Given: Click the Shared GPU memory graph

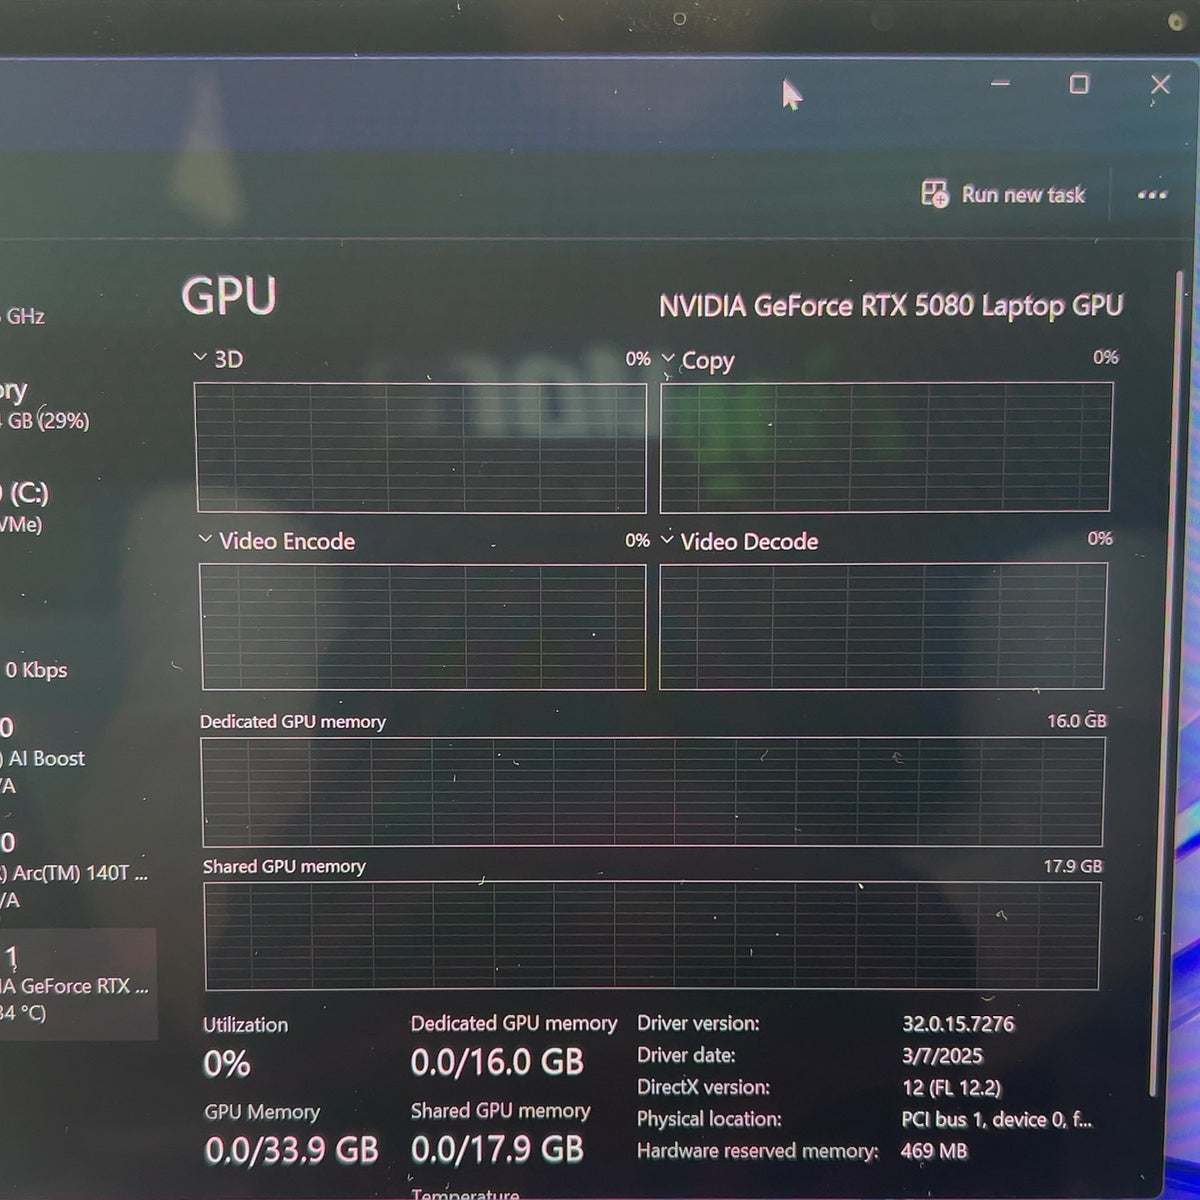Looking at the screenshot, I should click(652, 936).
